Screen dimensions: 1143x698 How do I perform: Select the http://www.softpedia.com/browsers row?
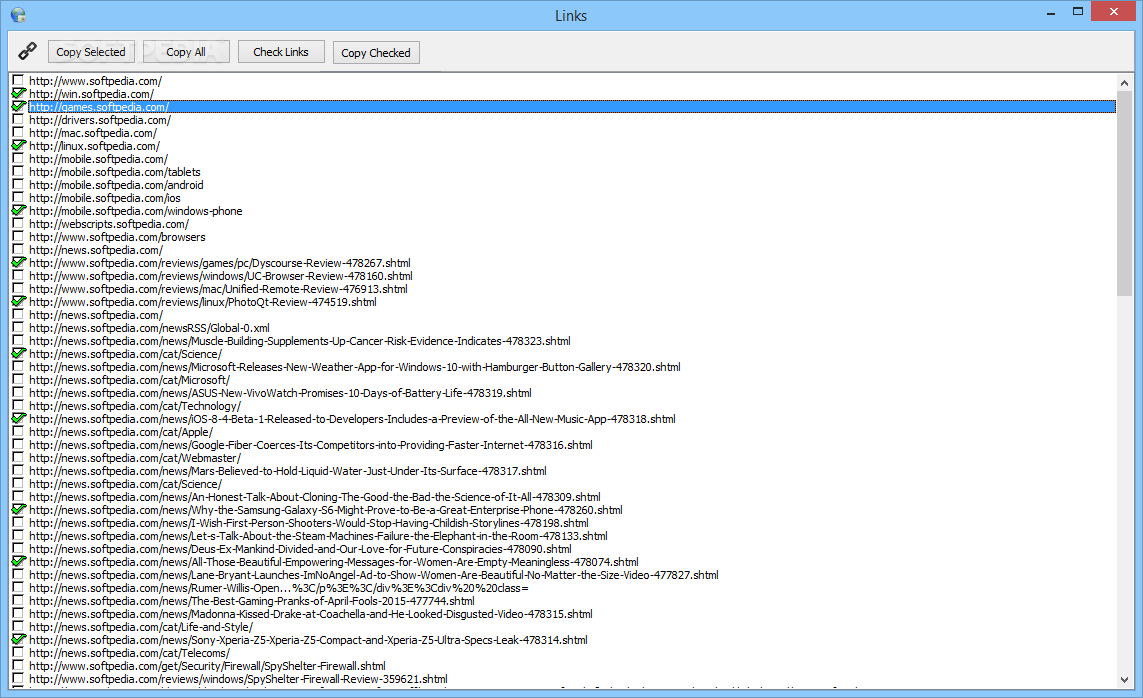tap(117, 237)
